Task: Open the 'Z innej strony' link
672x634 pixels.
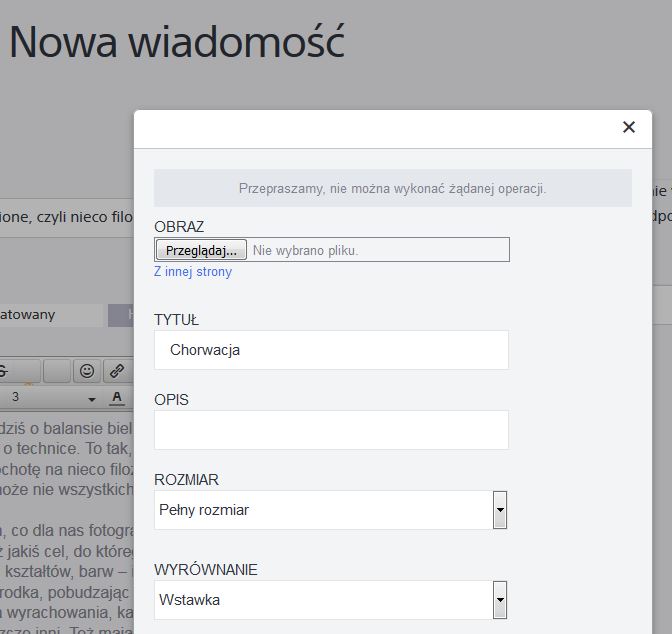Action: [193, 272]
